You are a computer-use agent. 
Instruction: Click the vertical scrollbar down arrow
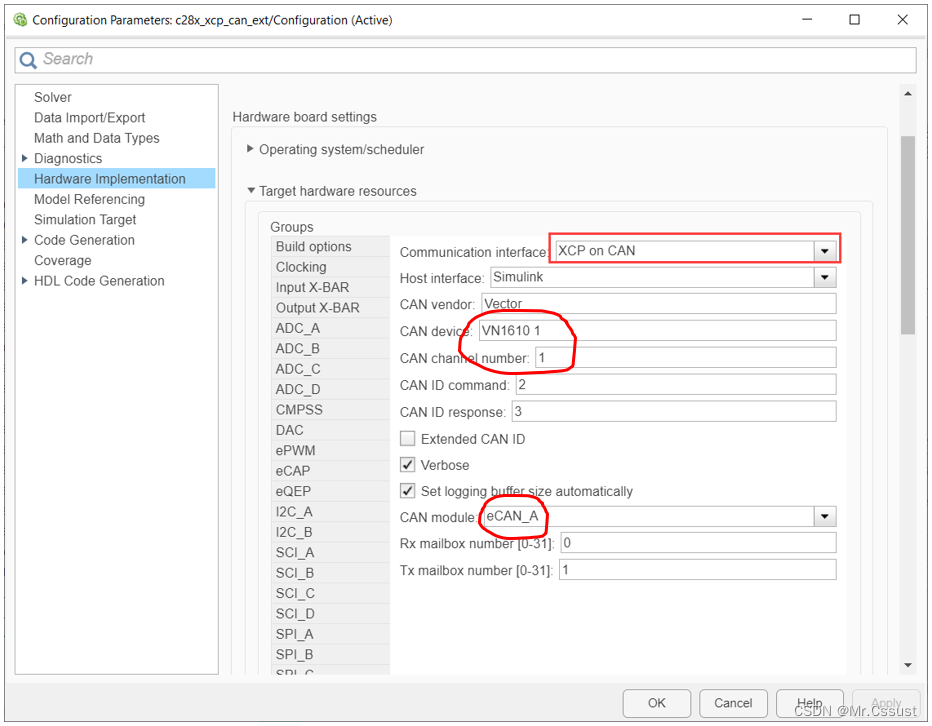tap(908, 665)
